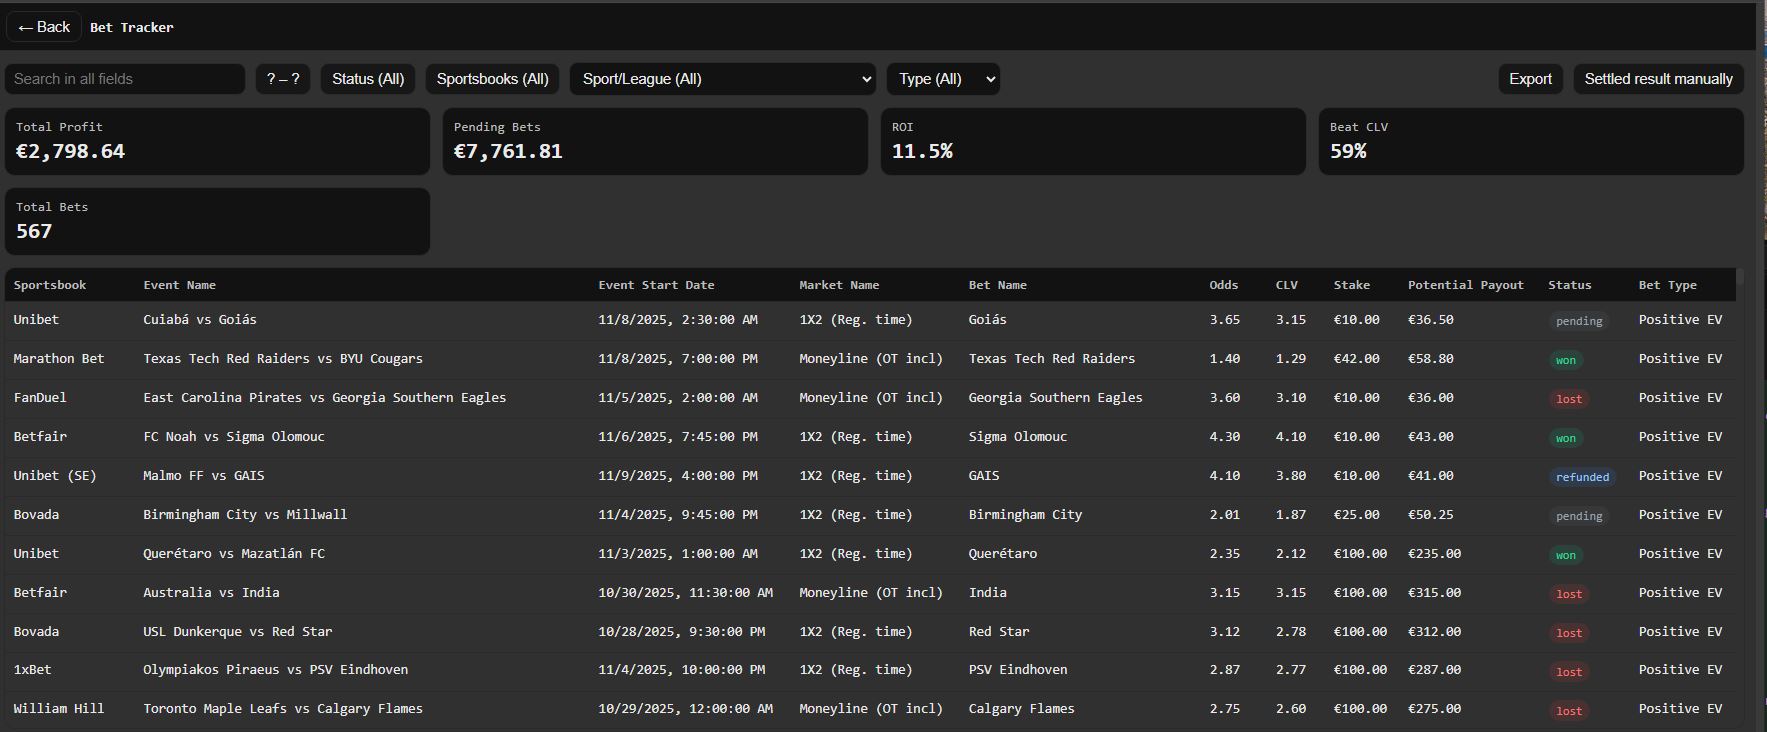Viewport: 1767px width, 732px height.
Task: Select 'Birmingham City vs Millwall' event
Action: 245,515
